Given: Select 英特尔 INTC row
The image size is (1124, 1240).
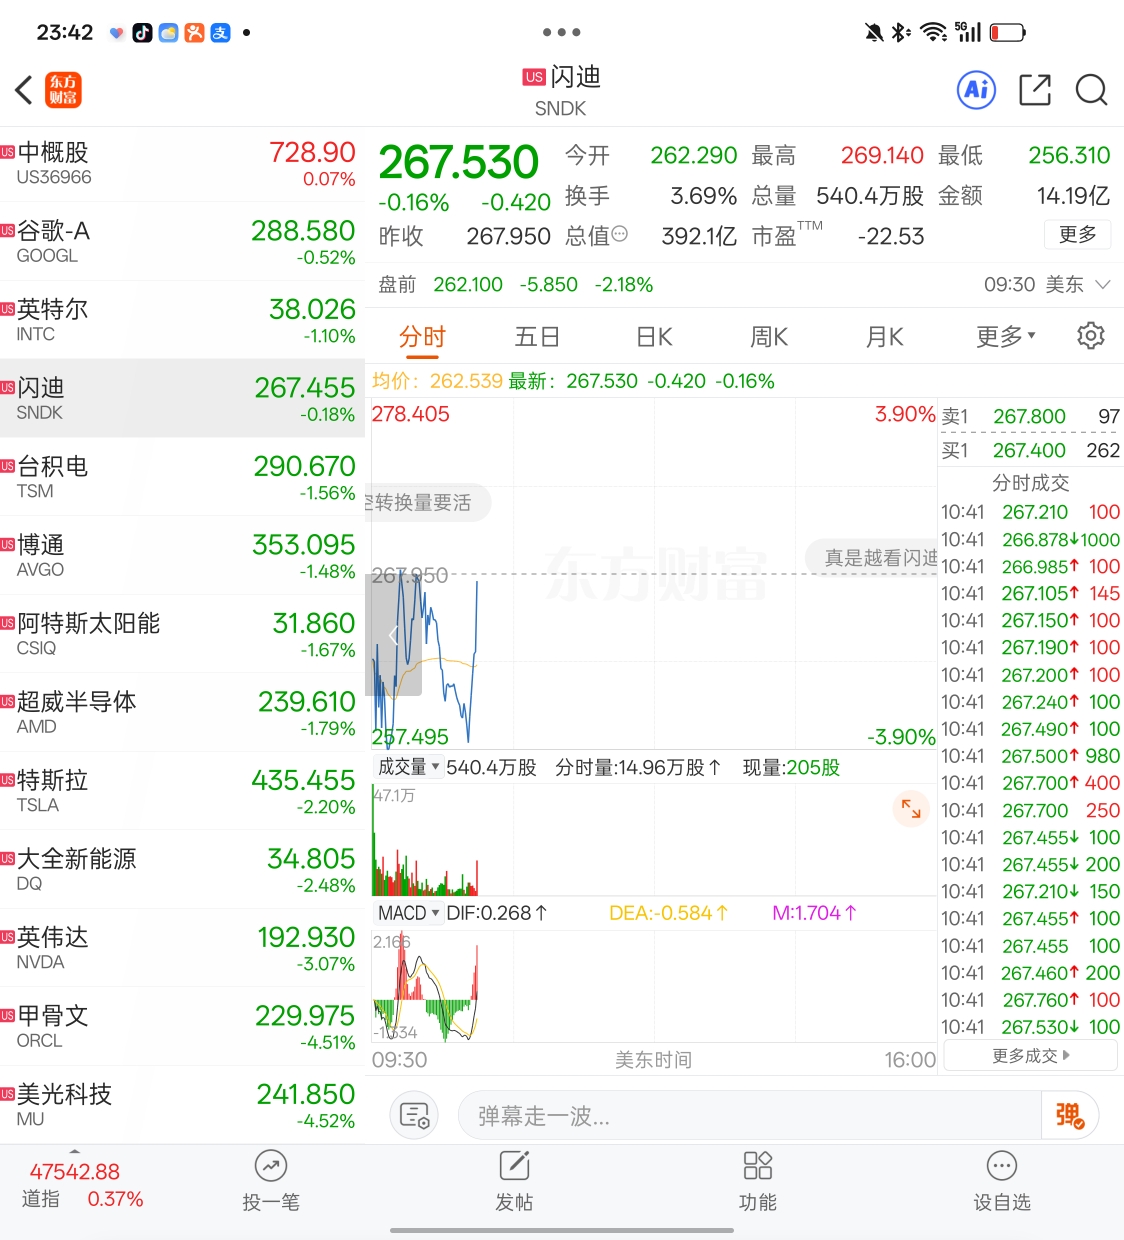Looking at the screenshot, I should click(x=182, y=320).
